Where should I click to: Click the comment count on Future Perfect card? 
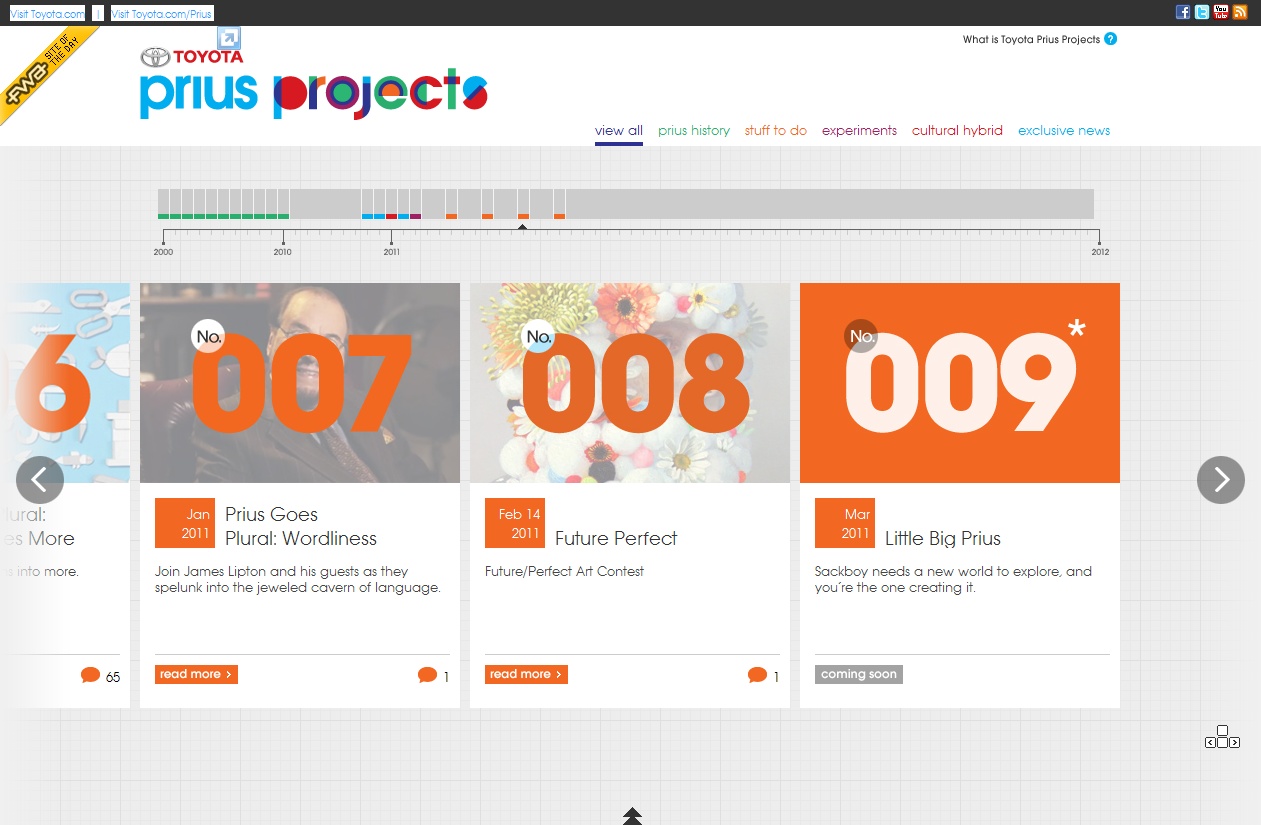coord(776,677)
